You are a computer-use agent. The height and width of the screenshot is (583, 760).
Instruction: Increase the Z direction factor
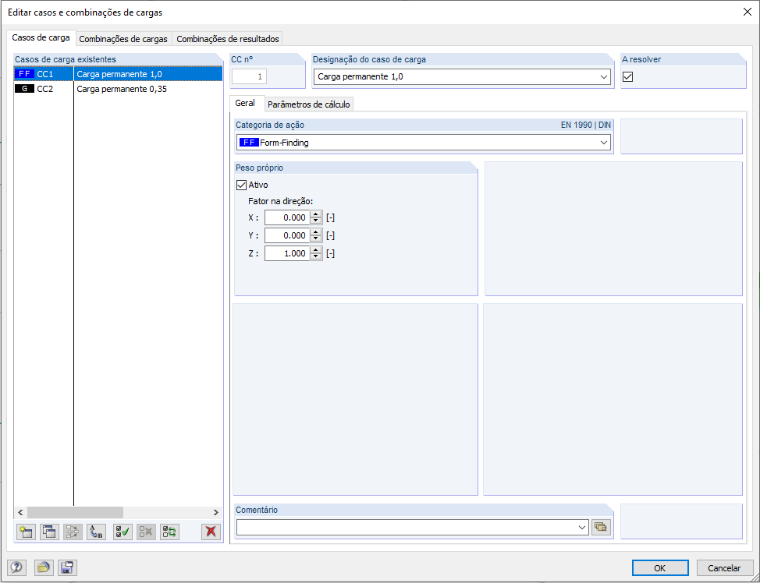click(x=316, y=250)
